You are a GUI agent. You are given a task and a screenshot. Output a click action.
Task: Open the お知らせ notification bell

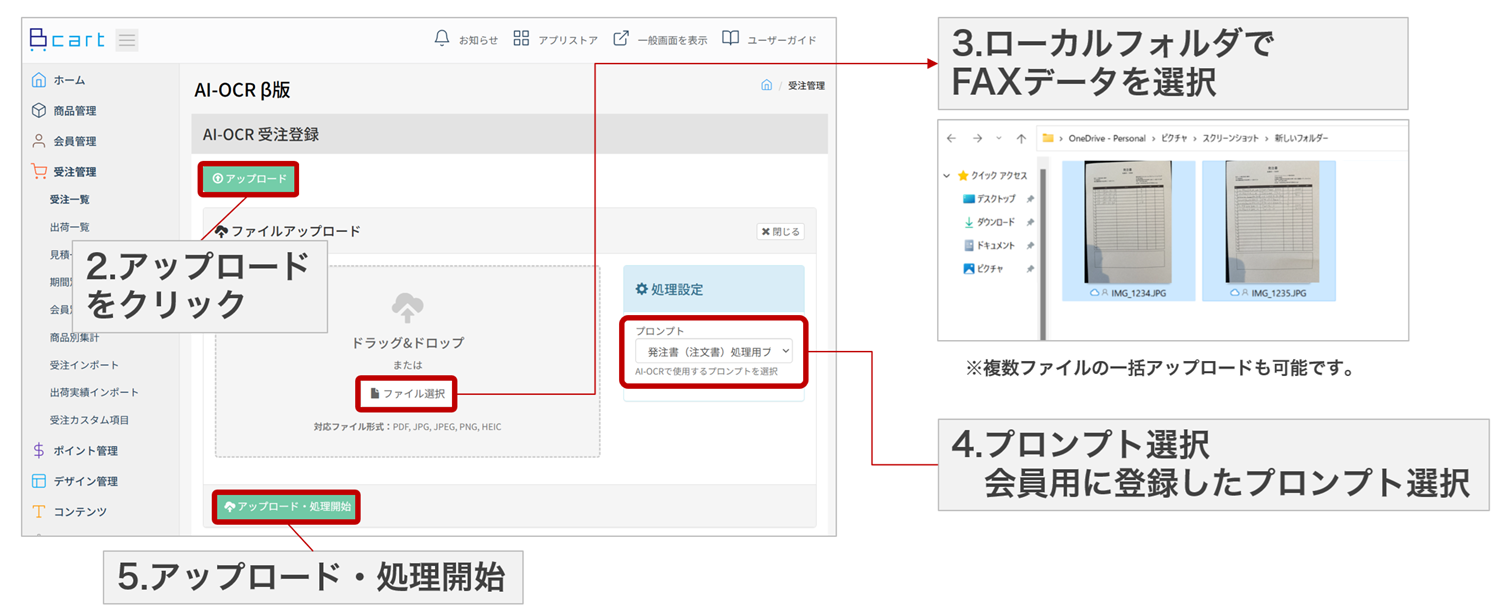442,39
